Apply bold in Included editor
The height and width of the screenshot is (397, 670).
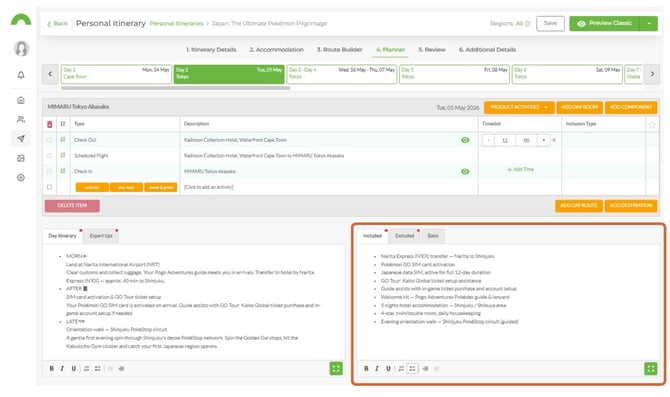[366, 368]
